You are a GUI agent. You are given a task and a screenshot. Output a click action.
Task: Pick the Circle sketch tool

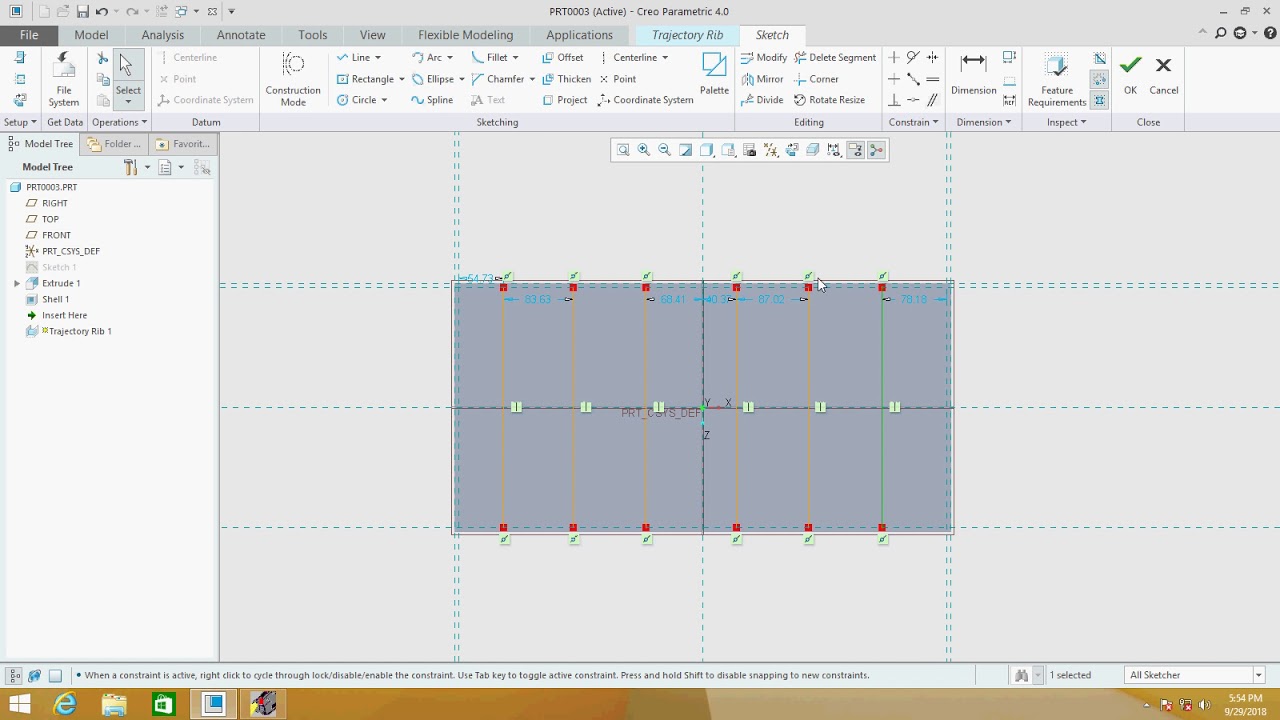tap(356, 100)
